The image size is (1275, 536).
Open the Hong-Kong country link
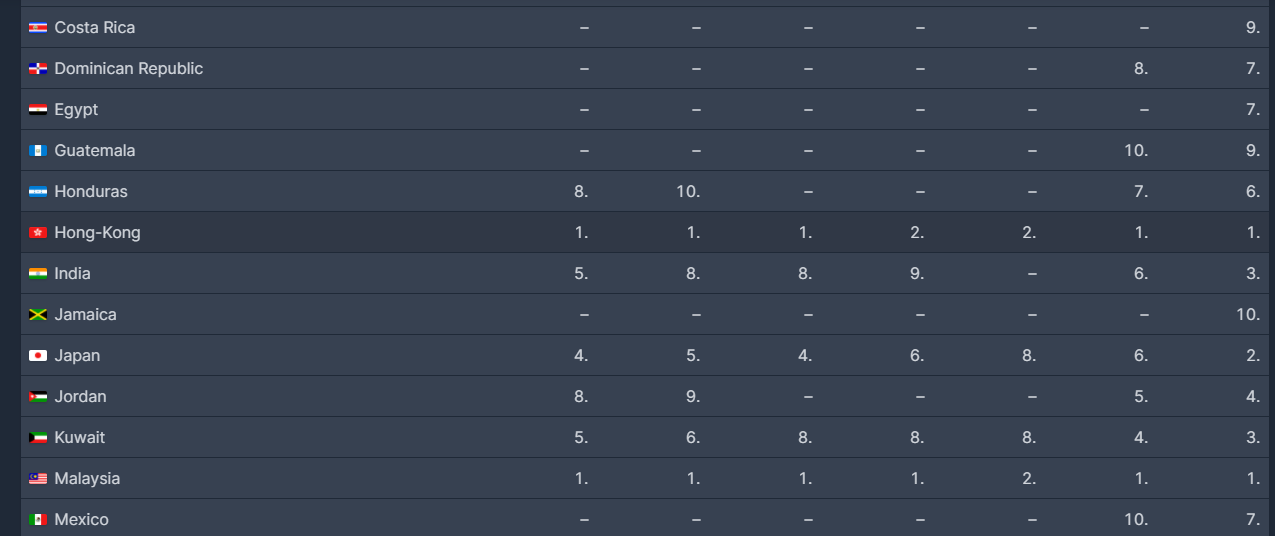[x=97, y=233]
